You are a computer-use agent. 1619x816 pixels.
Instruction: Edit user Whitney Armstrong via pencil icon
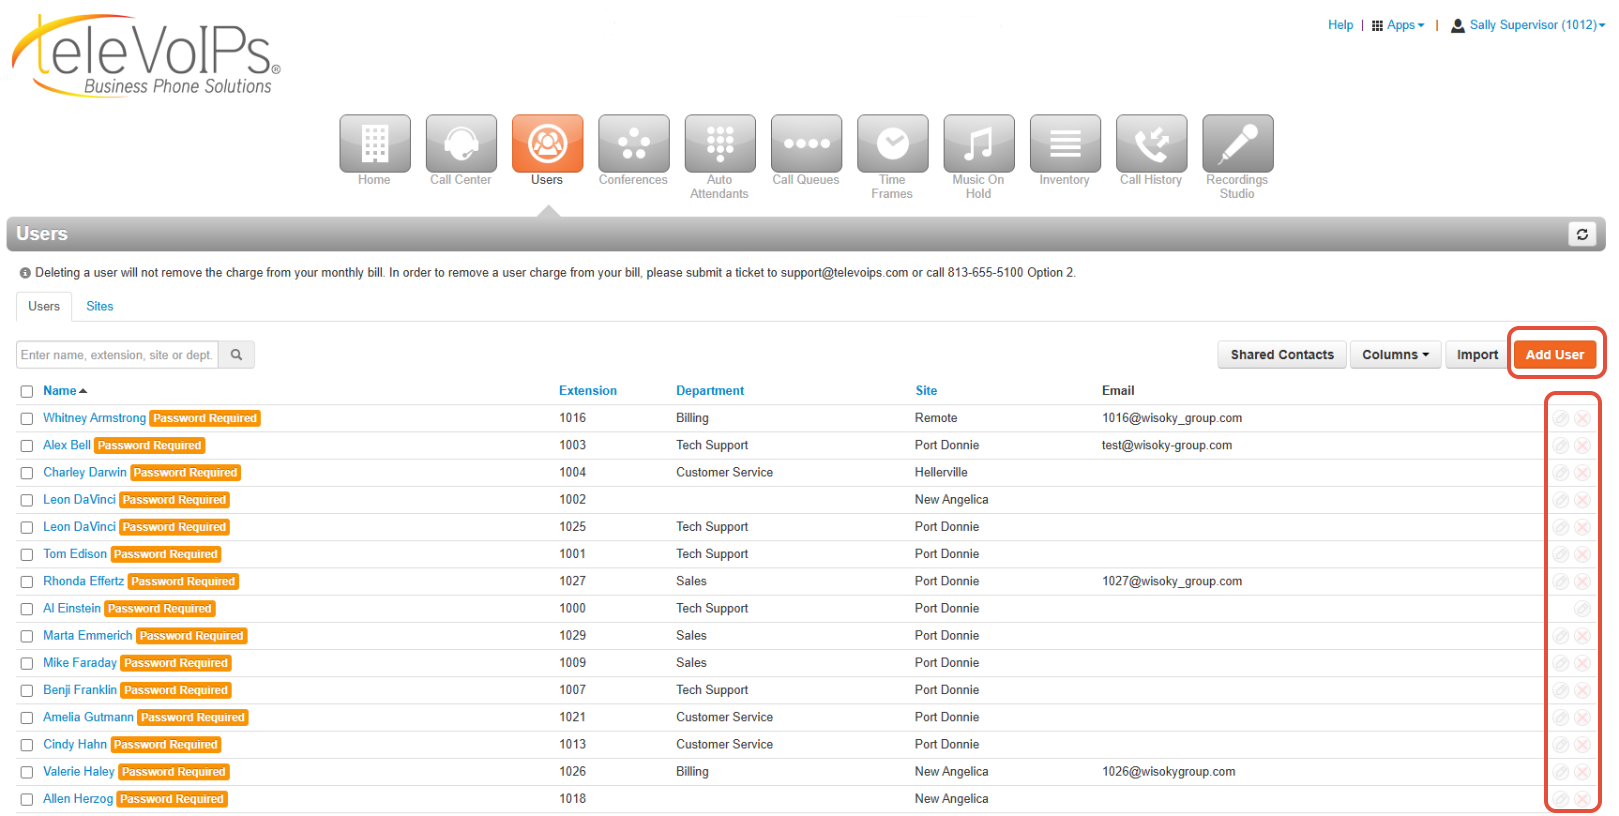pos(1561,418)
